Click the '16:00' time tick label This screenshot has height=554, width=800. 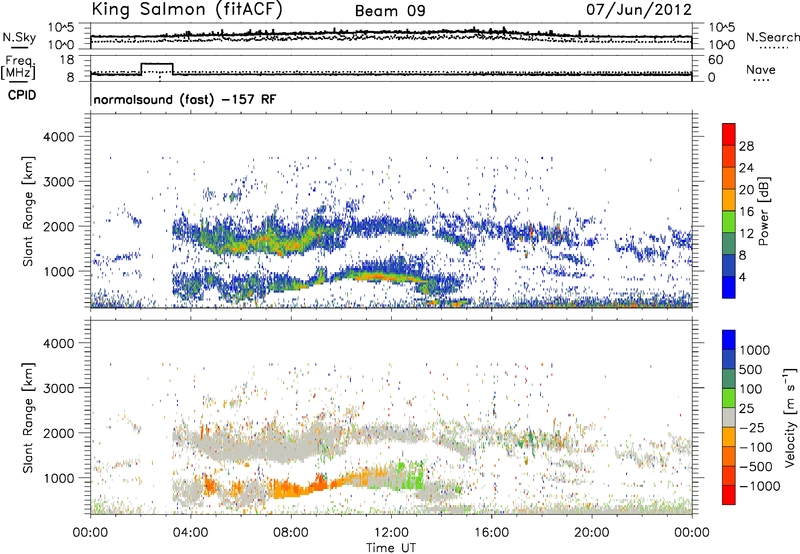point(491,533)
